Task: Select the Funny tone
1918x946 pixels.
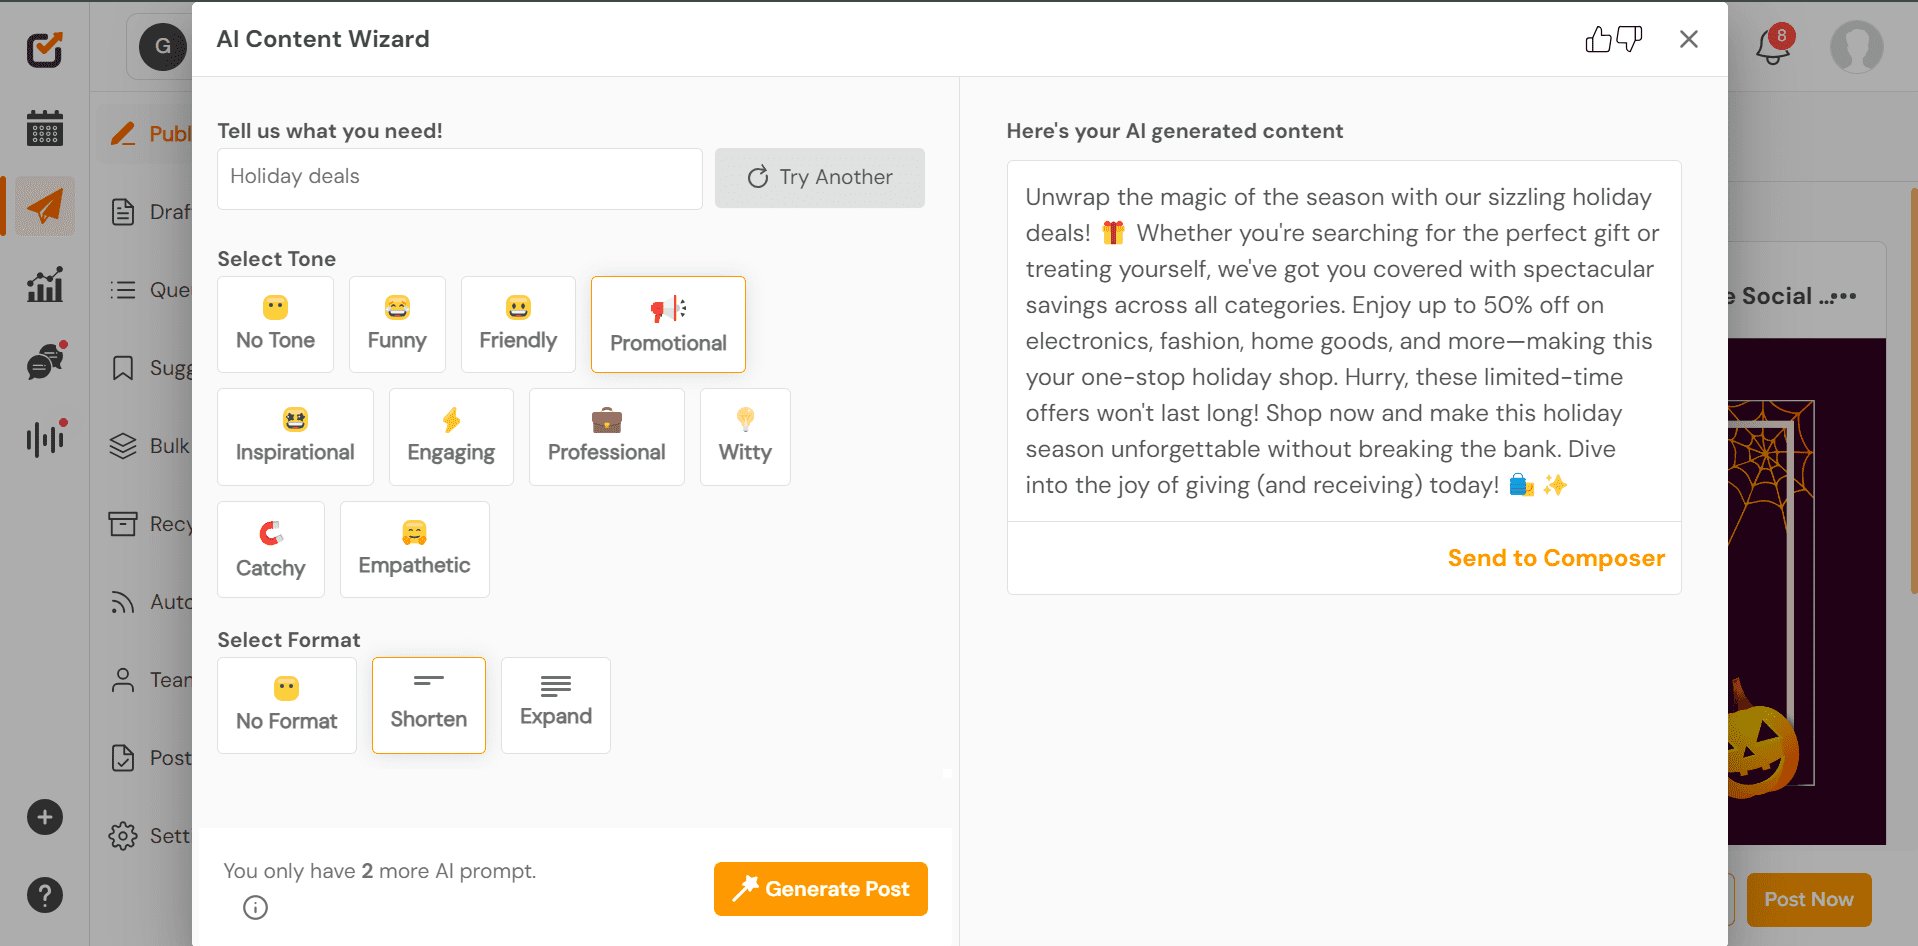Action: tap(396, 324)
